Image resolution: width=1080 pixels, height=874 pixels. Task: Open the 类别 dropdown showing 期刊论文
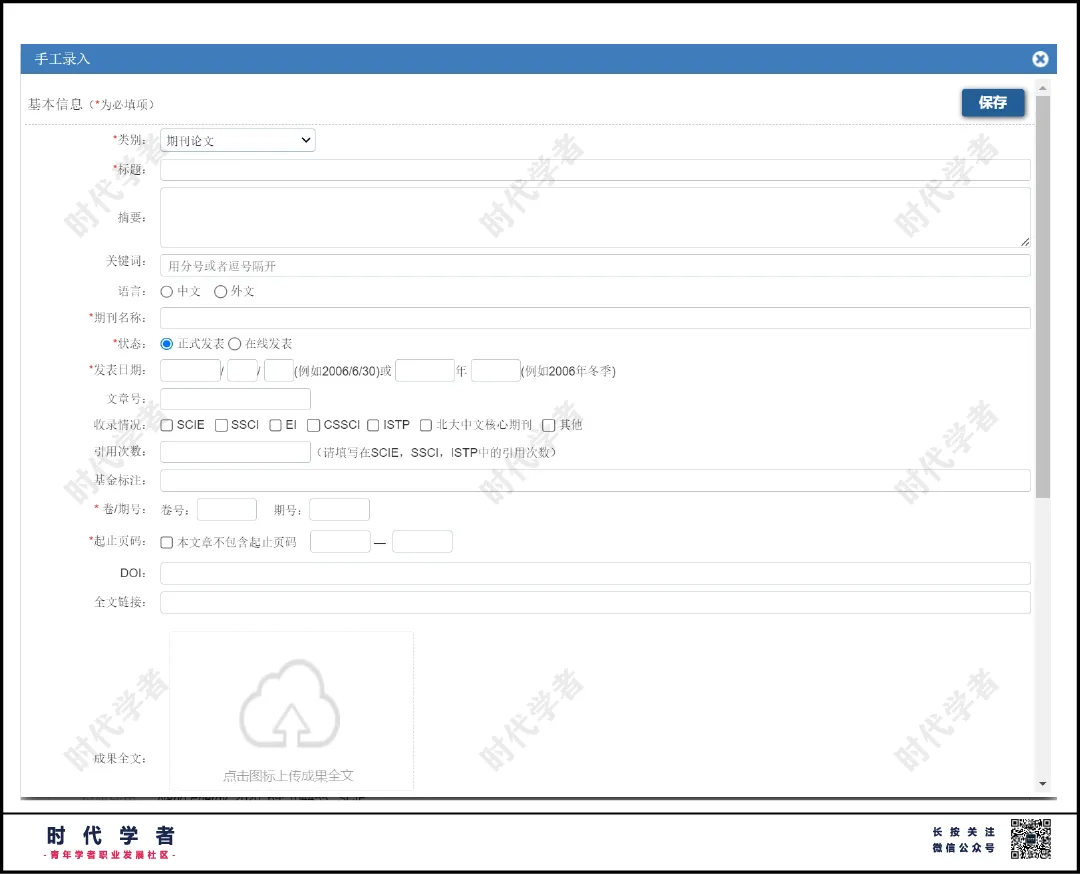click(x=238, y=141)
